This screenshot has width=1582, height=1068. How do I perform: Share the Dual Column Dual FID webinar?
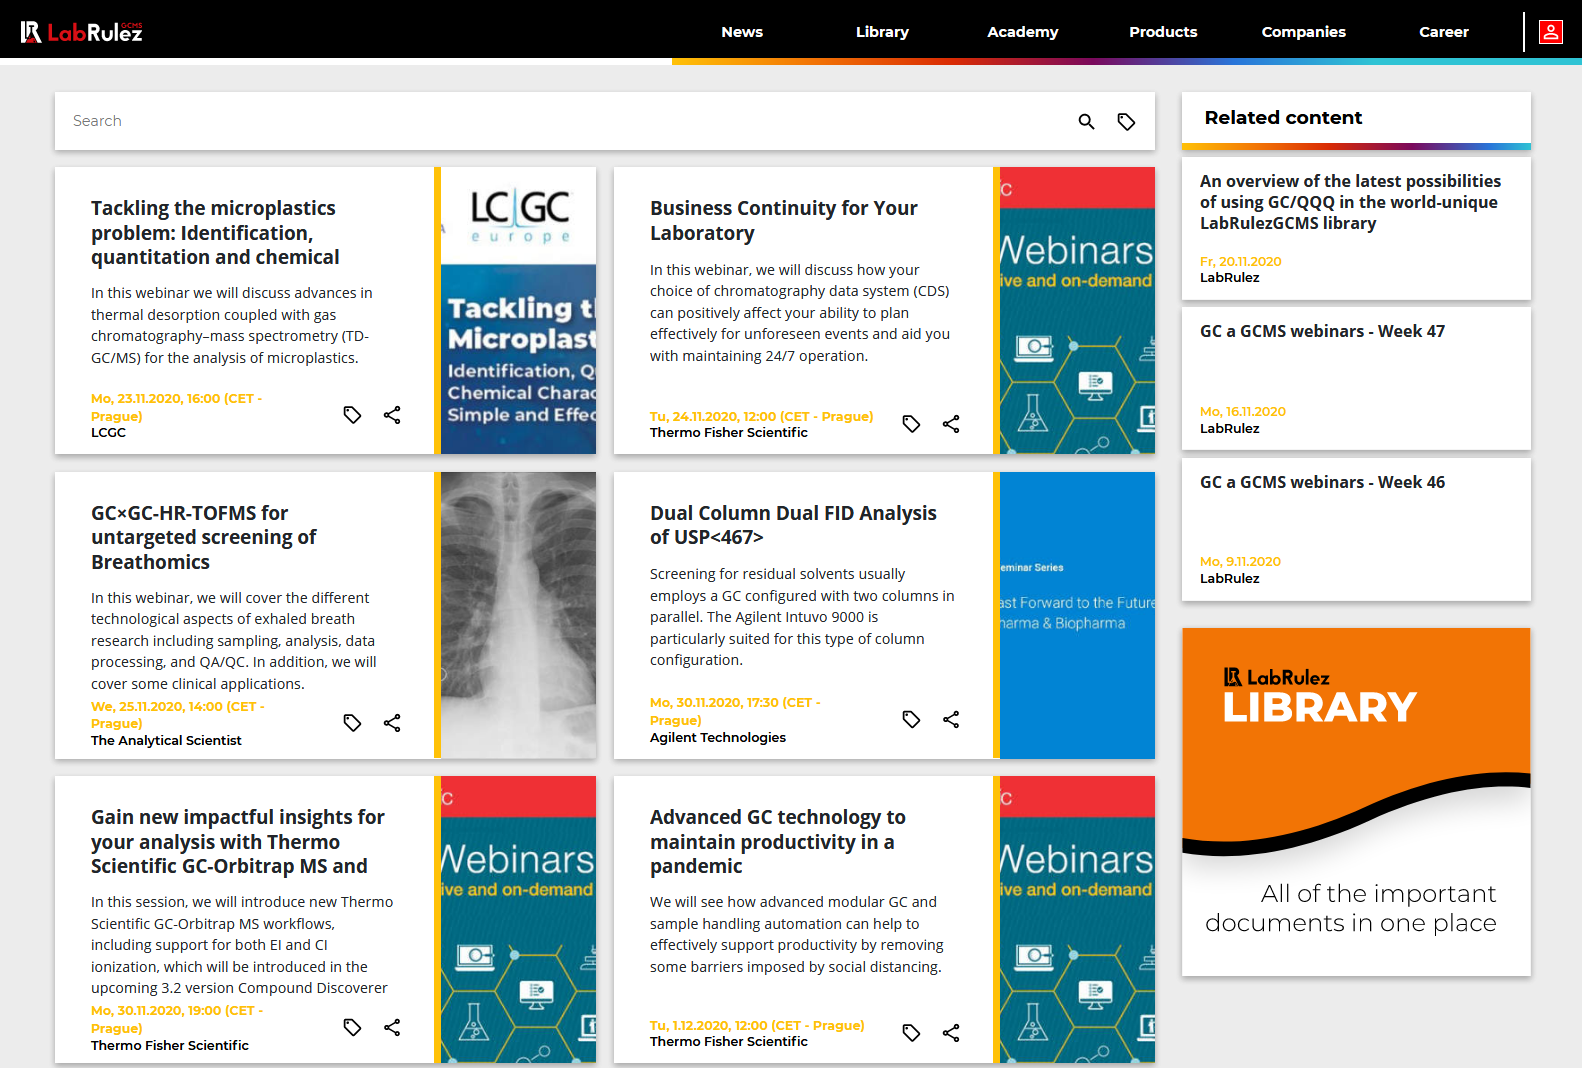(x=951, y=719)
